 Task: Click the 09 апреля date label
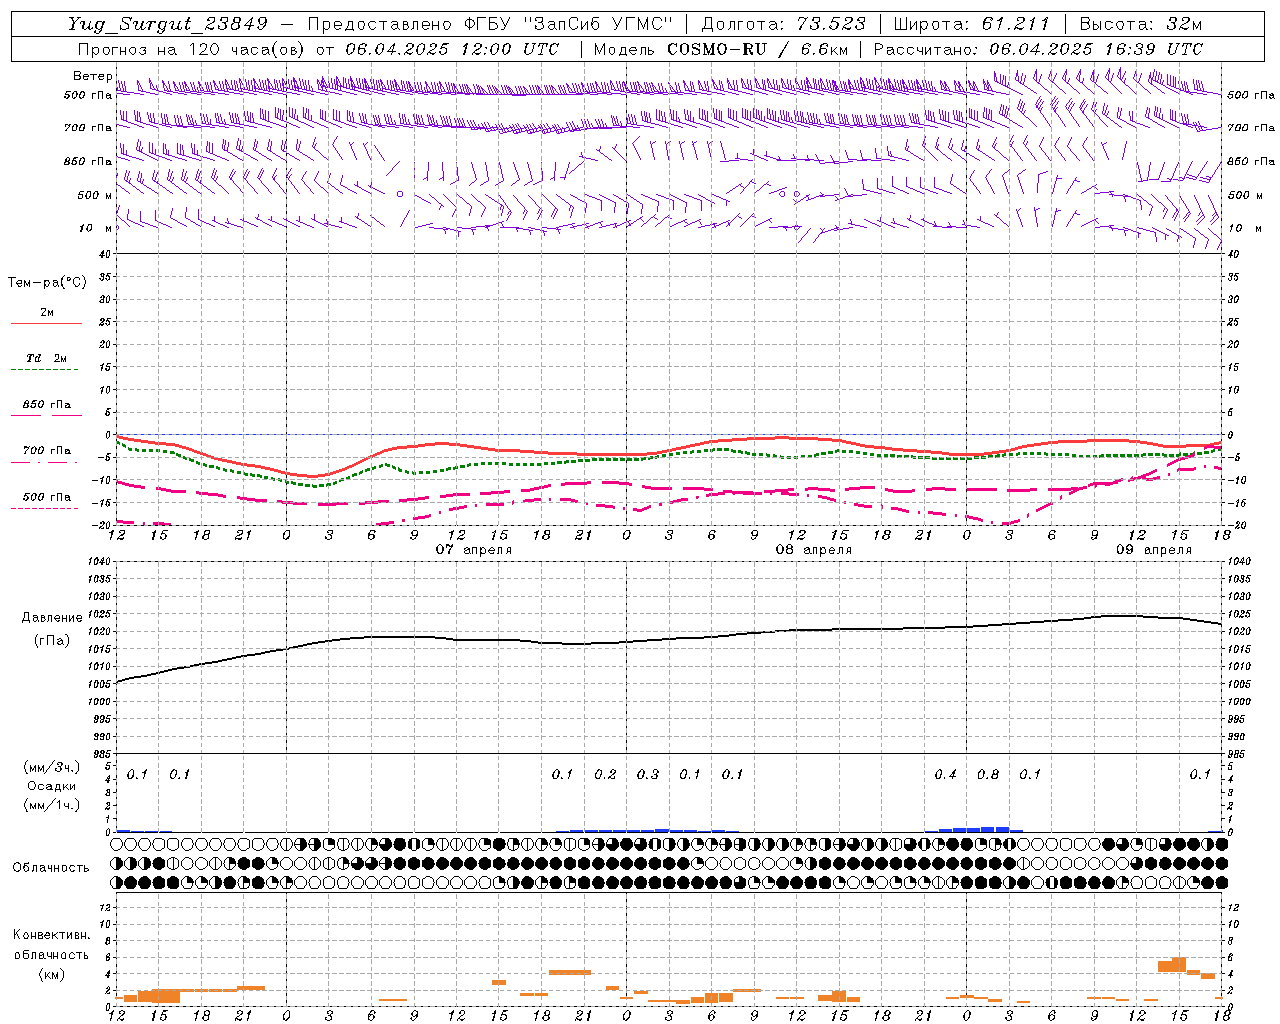1154,550
